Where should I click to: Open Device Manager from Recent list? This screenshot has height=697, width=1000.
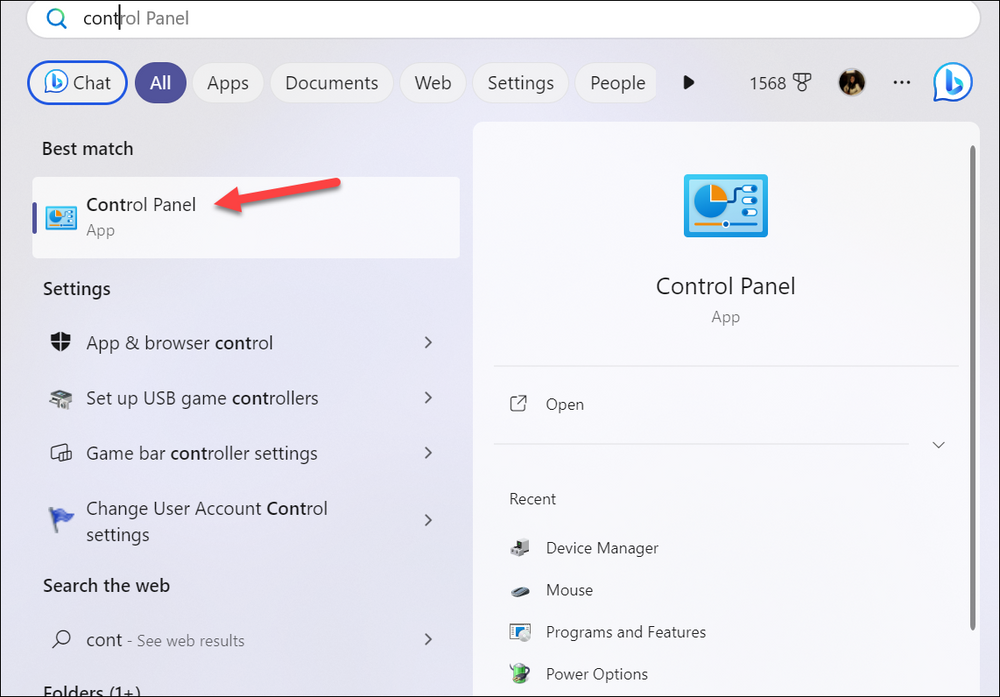(x=726, y=548)
